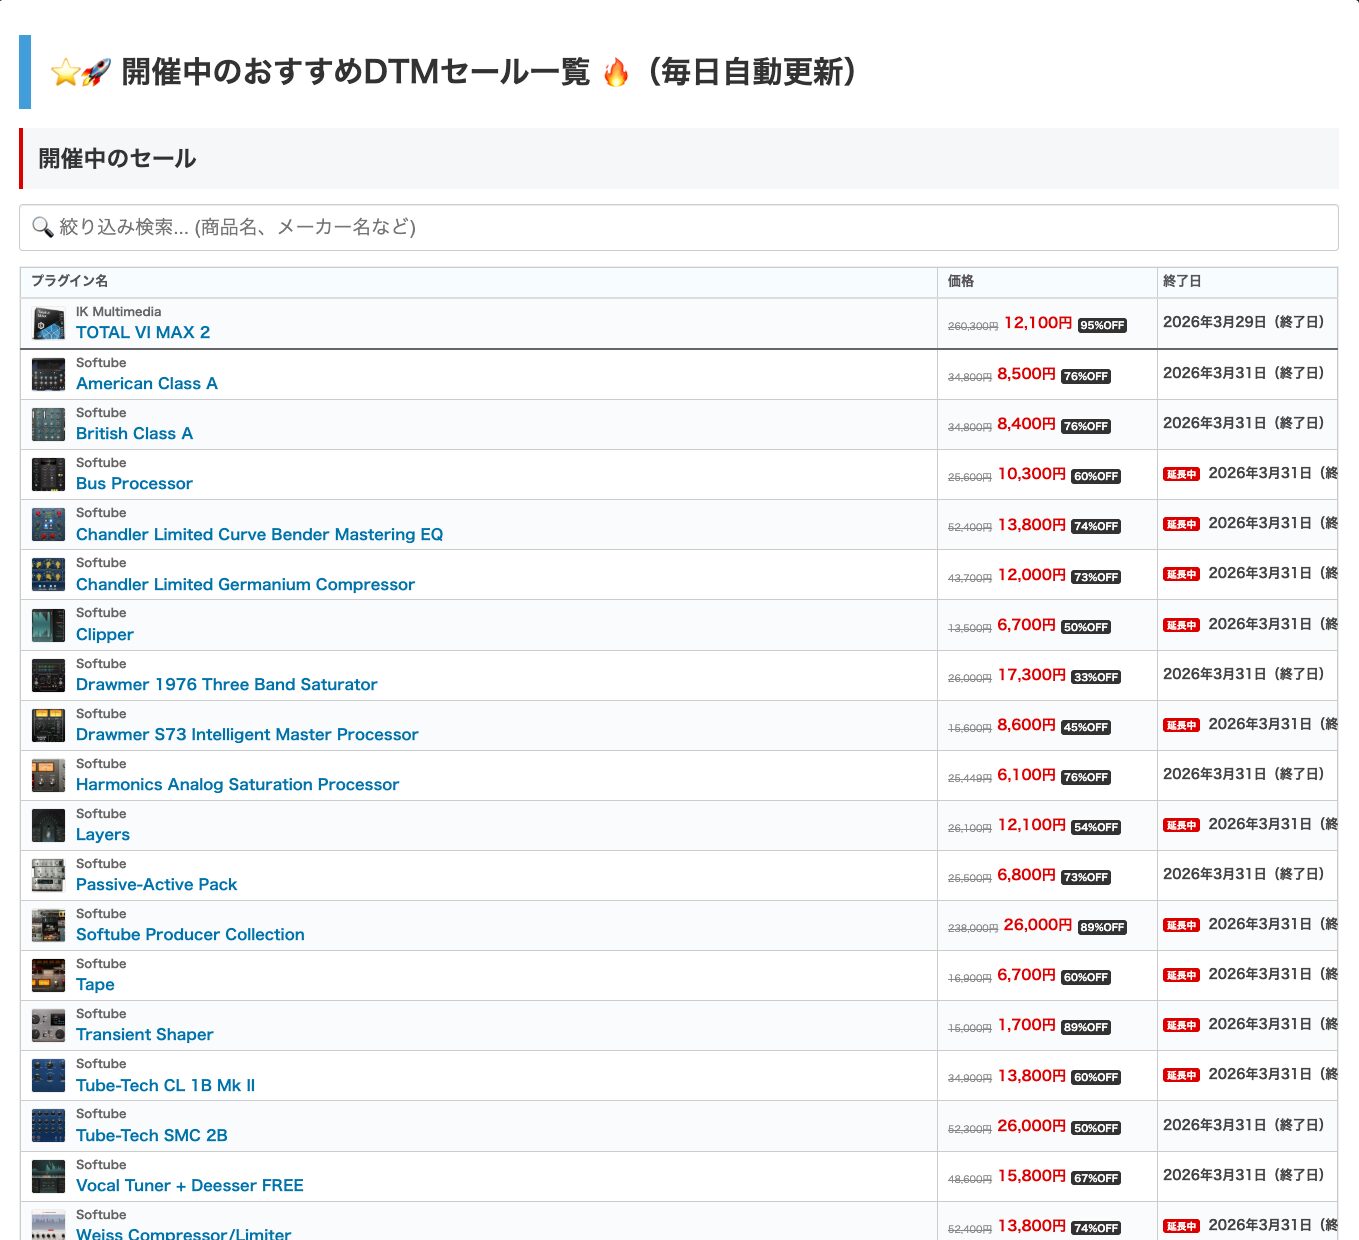Open the Bus Processor link
This screenshot has height=1240, width=1359.
click(134, 484)
